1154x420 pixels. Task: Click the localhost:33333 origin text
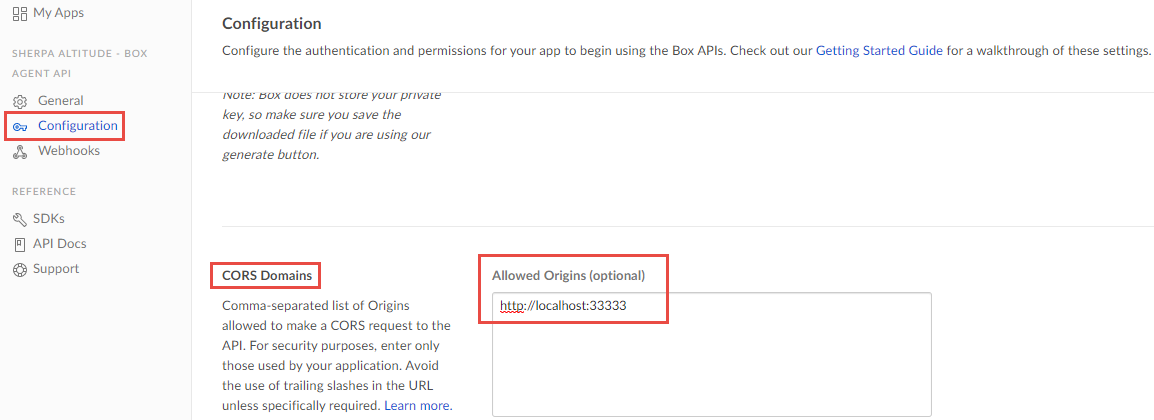pyautogui.click(x=563, y=305)
